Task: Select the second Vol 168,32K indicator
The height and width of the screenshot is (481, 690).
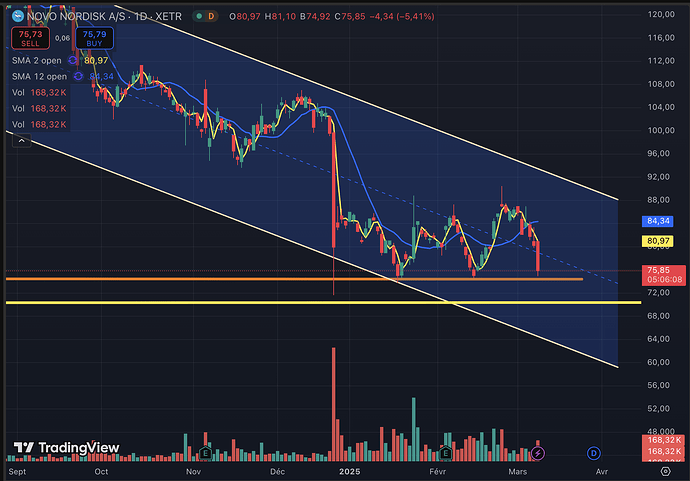Action: (39, 108)
